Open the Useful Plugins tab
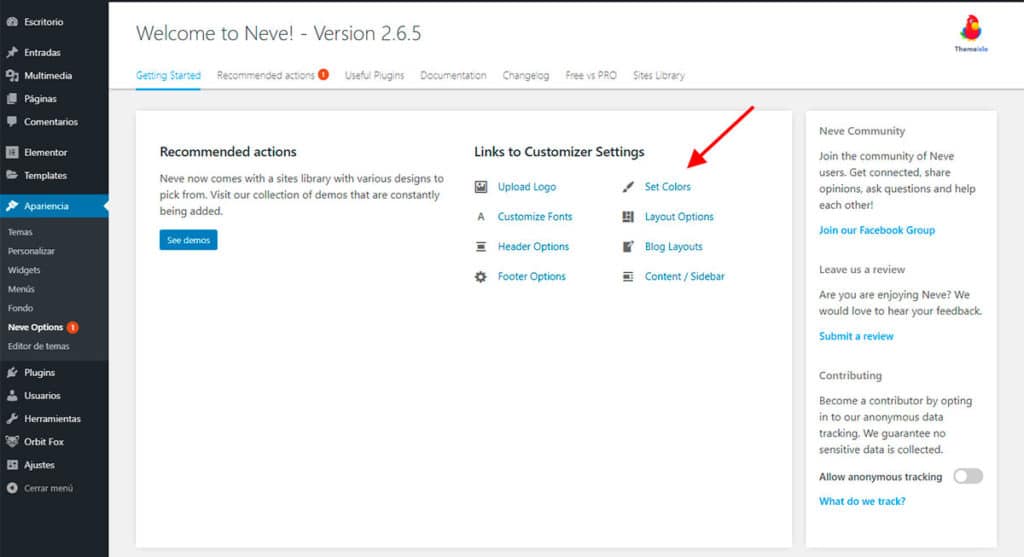This screenshot has height=557, width=1024. click(x=374, y=76)
